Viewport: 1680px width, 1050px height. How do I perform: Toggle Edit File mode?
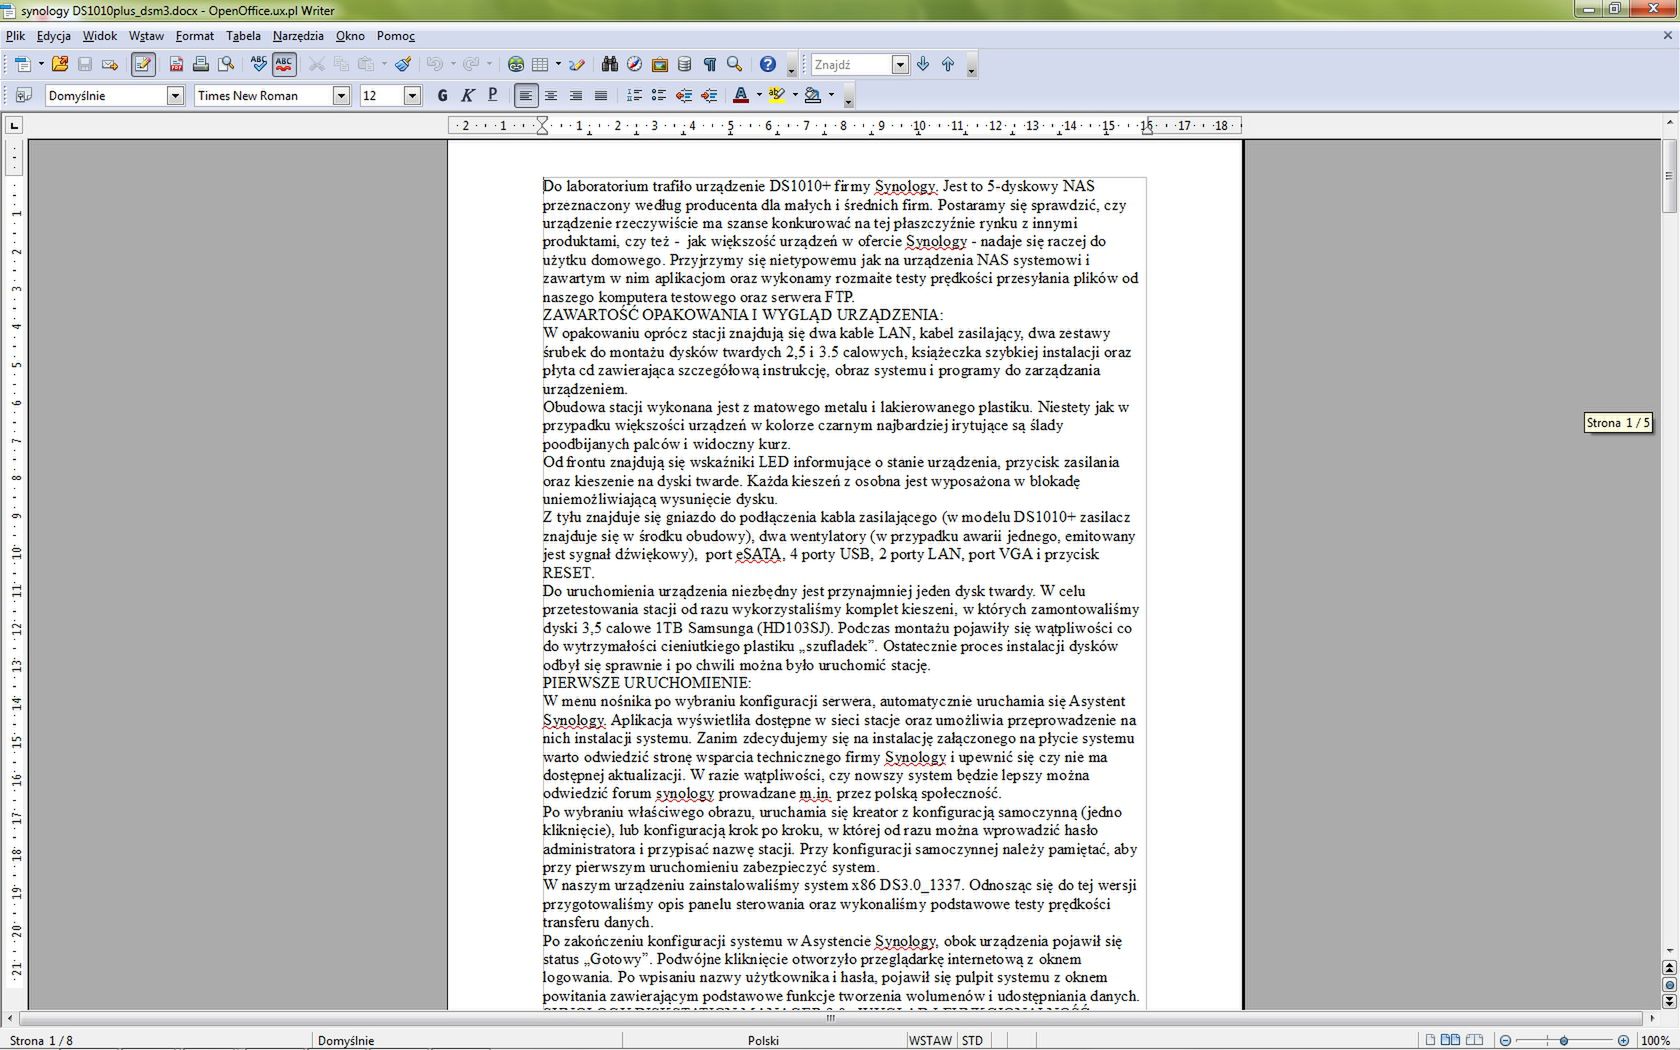[x=143, y=64]
